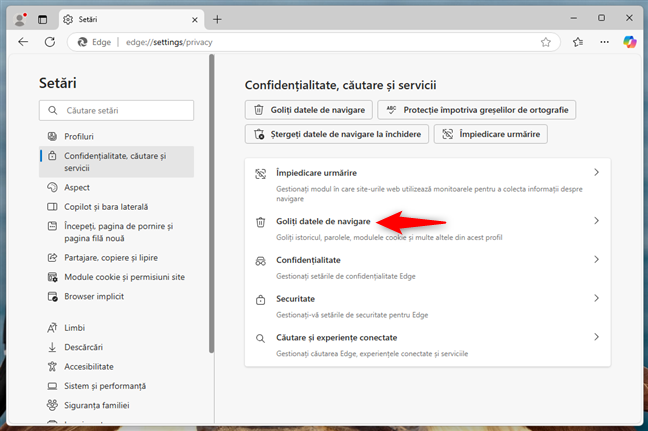This screenshot has width=648, height=431.
Task: Open Descărcări settings section
Action: click(117, 347)
